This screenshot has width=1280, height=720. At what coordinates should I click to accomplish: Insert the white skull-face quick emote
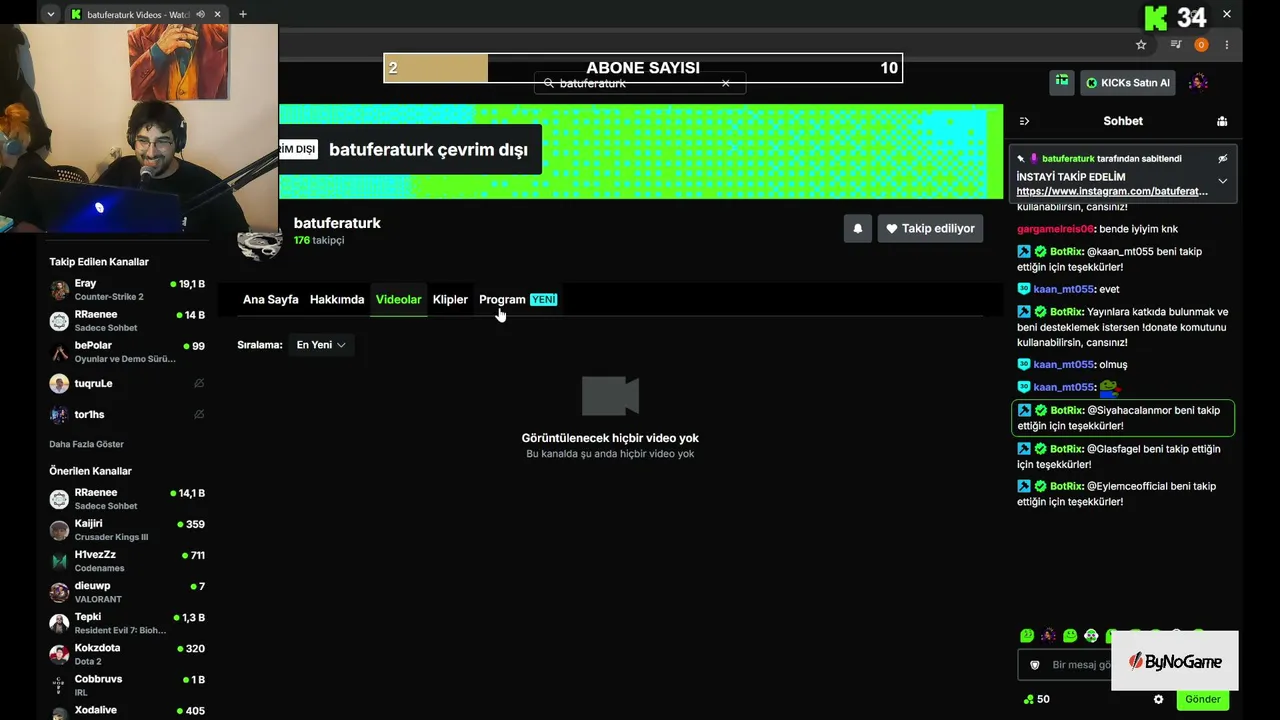(1091, 635)
